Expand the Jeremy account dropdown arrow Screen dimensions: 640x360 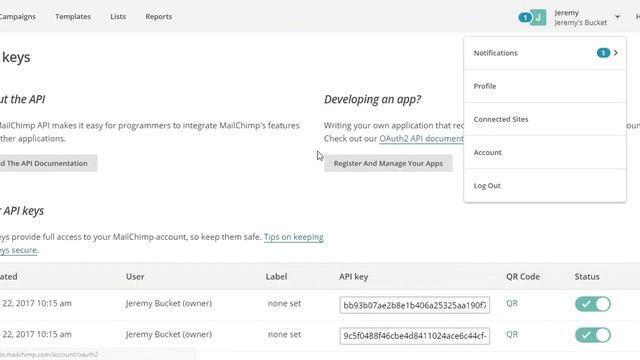point(617,17)
